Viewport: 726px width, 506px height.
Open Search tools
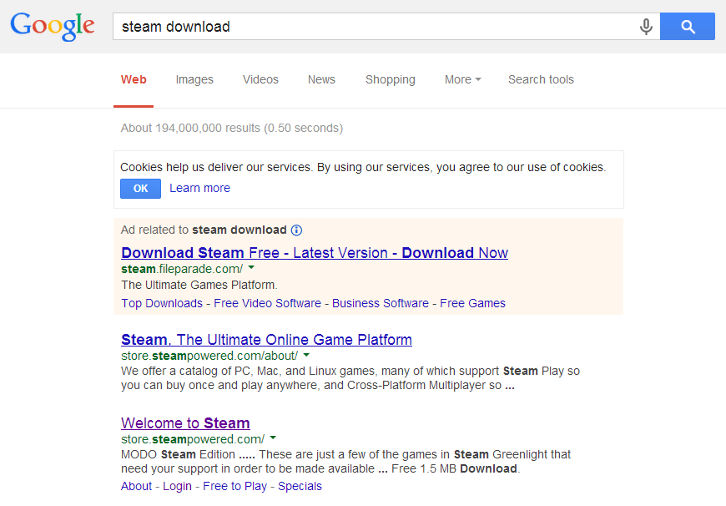(541, 80)
